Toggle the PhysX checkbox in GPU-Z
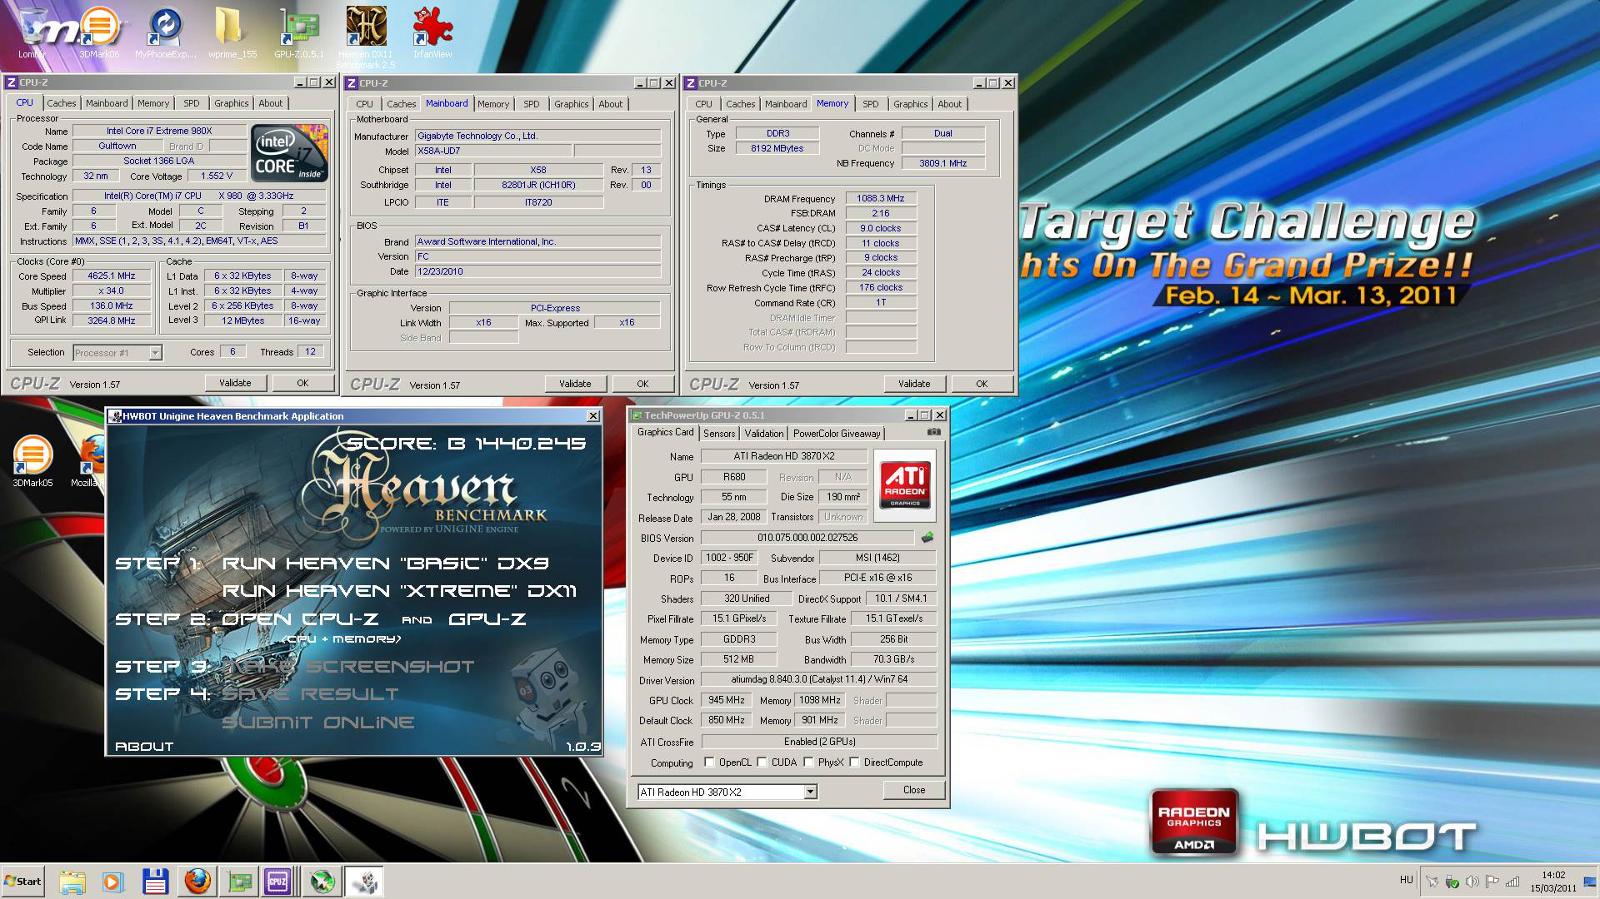1600x899 pixels. pos(808,762)
